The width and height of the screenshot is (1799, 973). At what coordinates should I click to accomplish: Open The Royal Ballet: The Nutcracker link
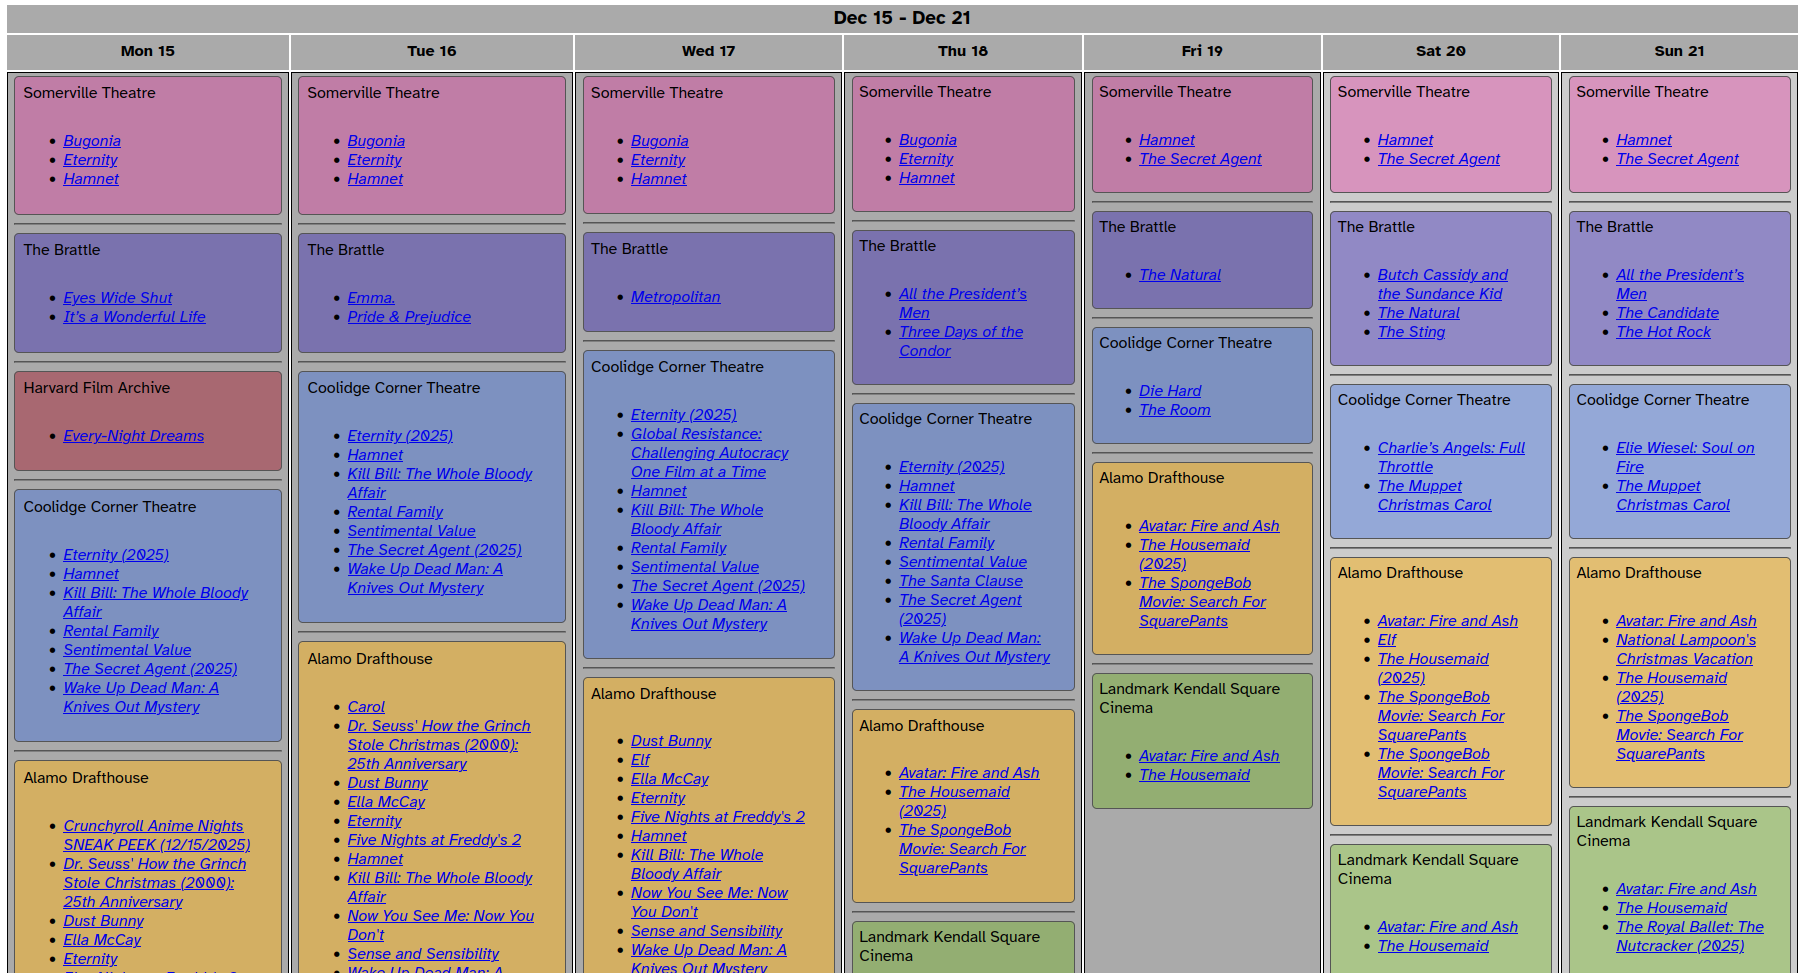point(1689,927)
